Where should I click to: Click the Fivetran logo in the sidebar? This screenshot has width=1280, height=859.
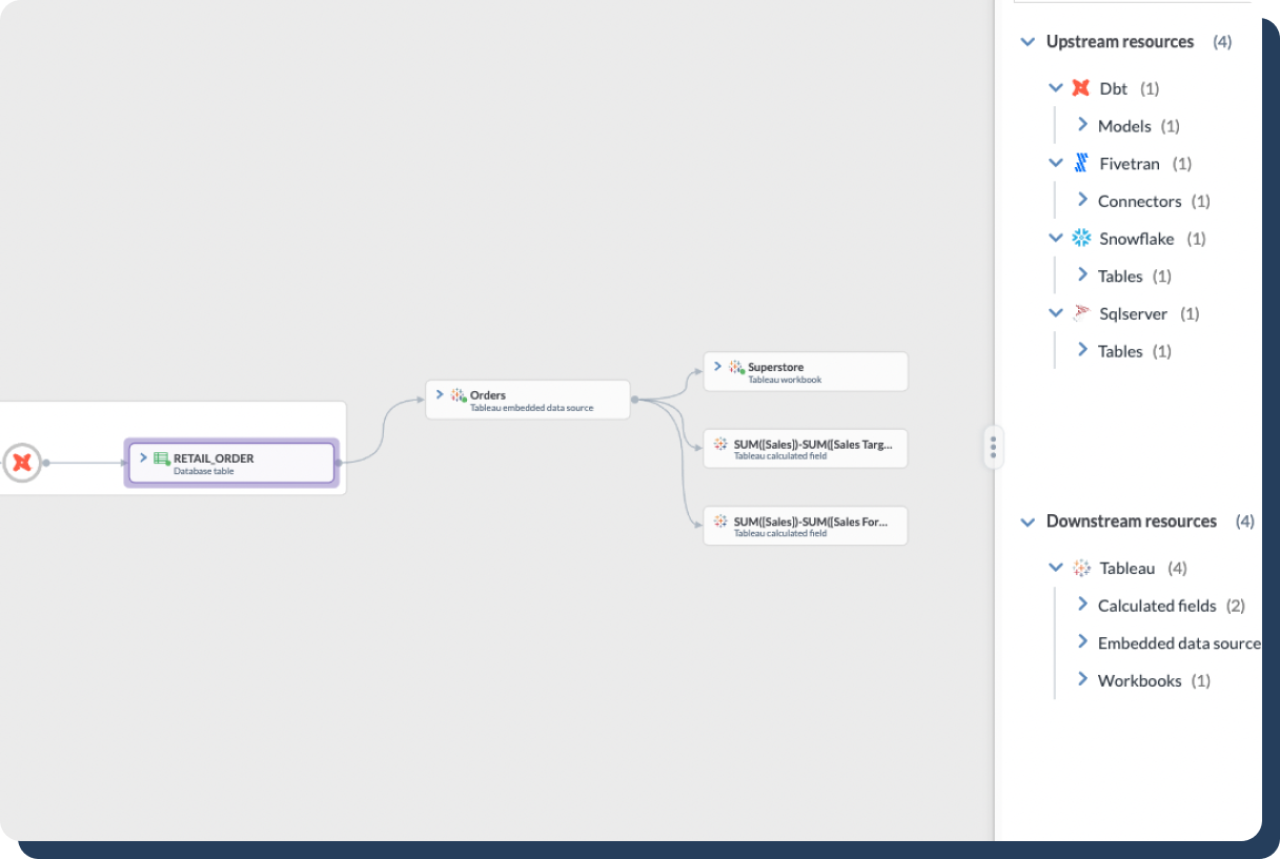1081,163
